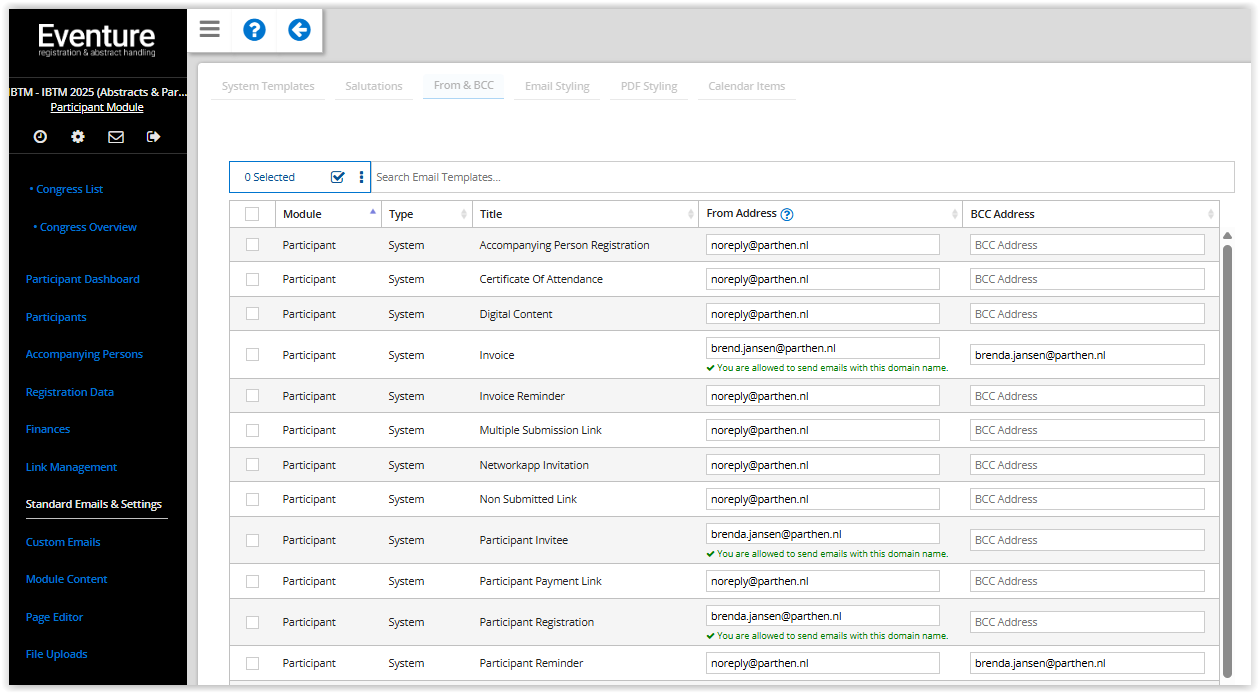Sort table by Title column arrows
Viewport: 1259px width, 693px height.
(690, 214)
